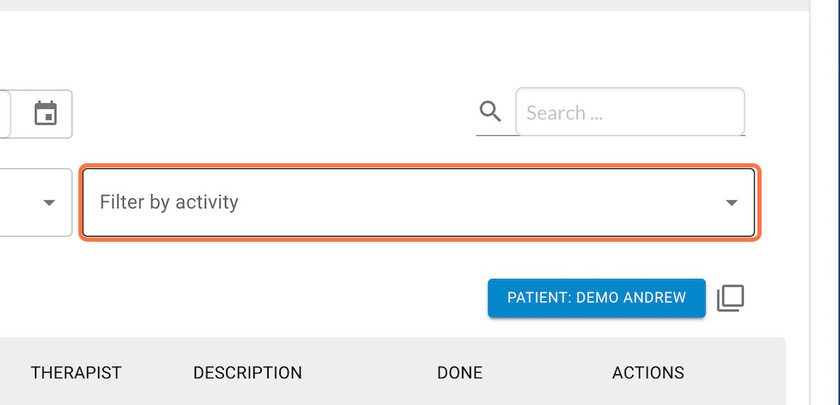Click the date field left of calendar icon
Screen dimensions: 840x405
5,114
